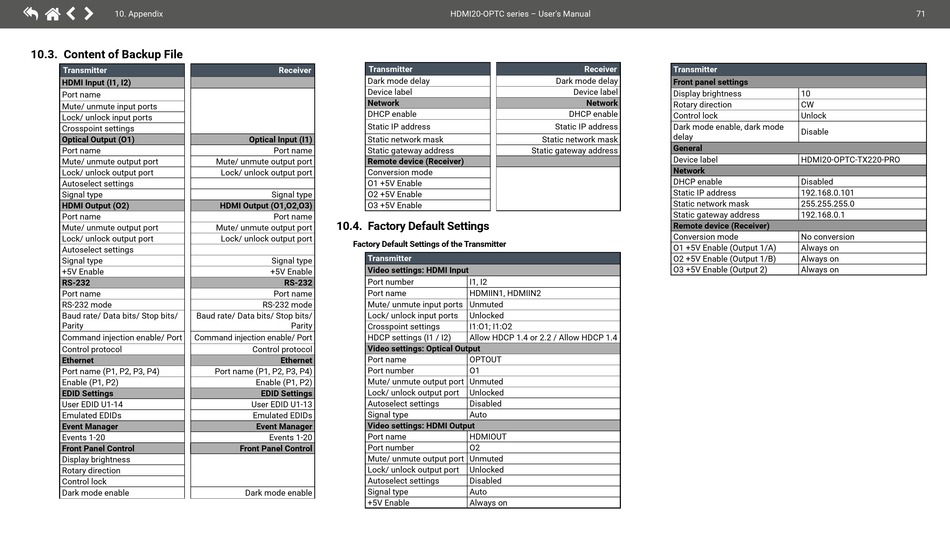Select heading '10.4. Factory Default Settings'
This screenshot has width=950, height=533.
click(413, 226)
